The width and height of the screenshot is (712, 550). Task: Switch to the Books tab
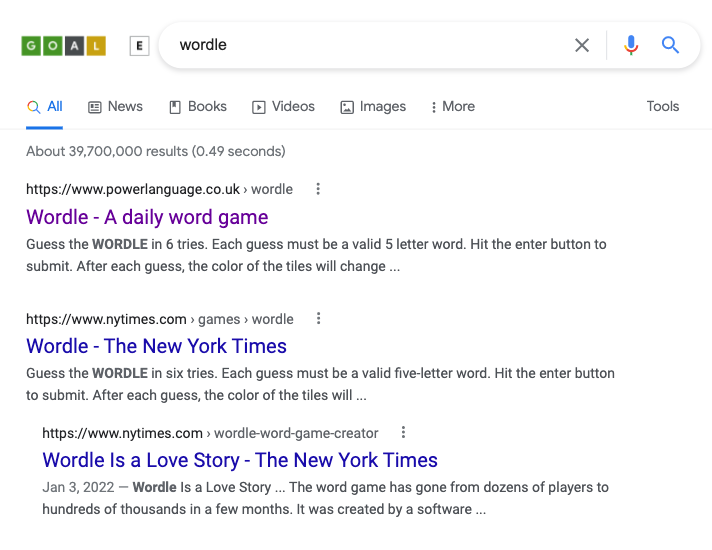click(198, 107)
